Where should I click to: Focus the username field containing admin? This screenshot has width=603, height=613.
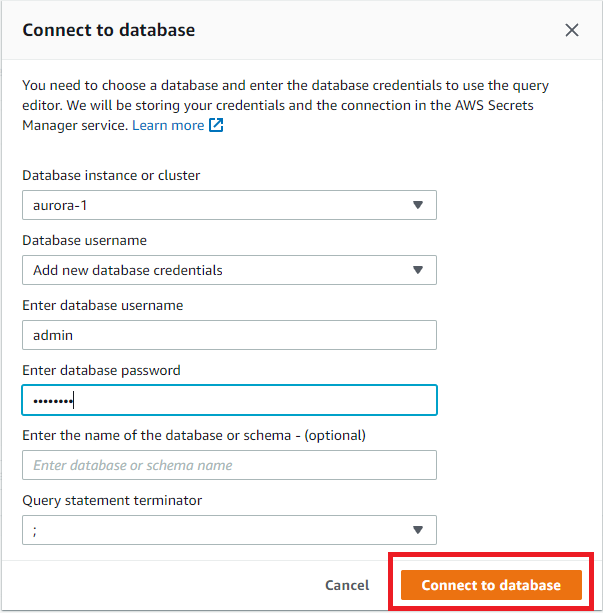click(x=229, y=335)
